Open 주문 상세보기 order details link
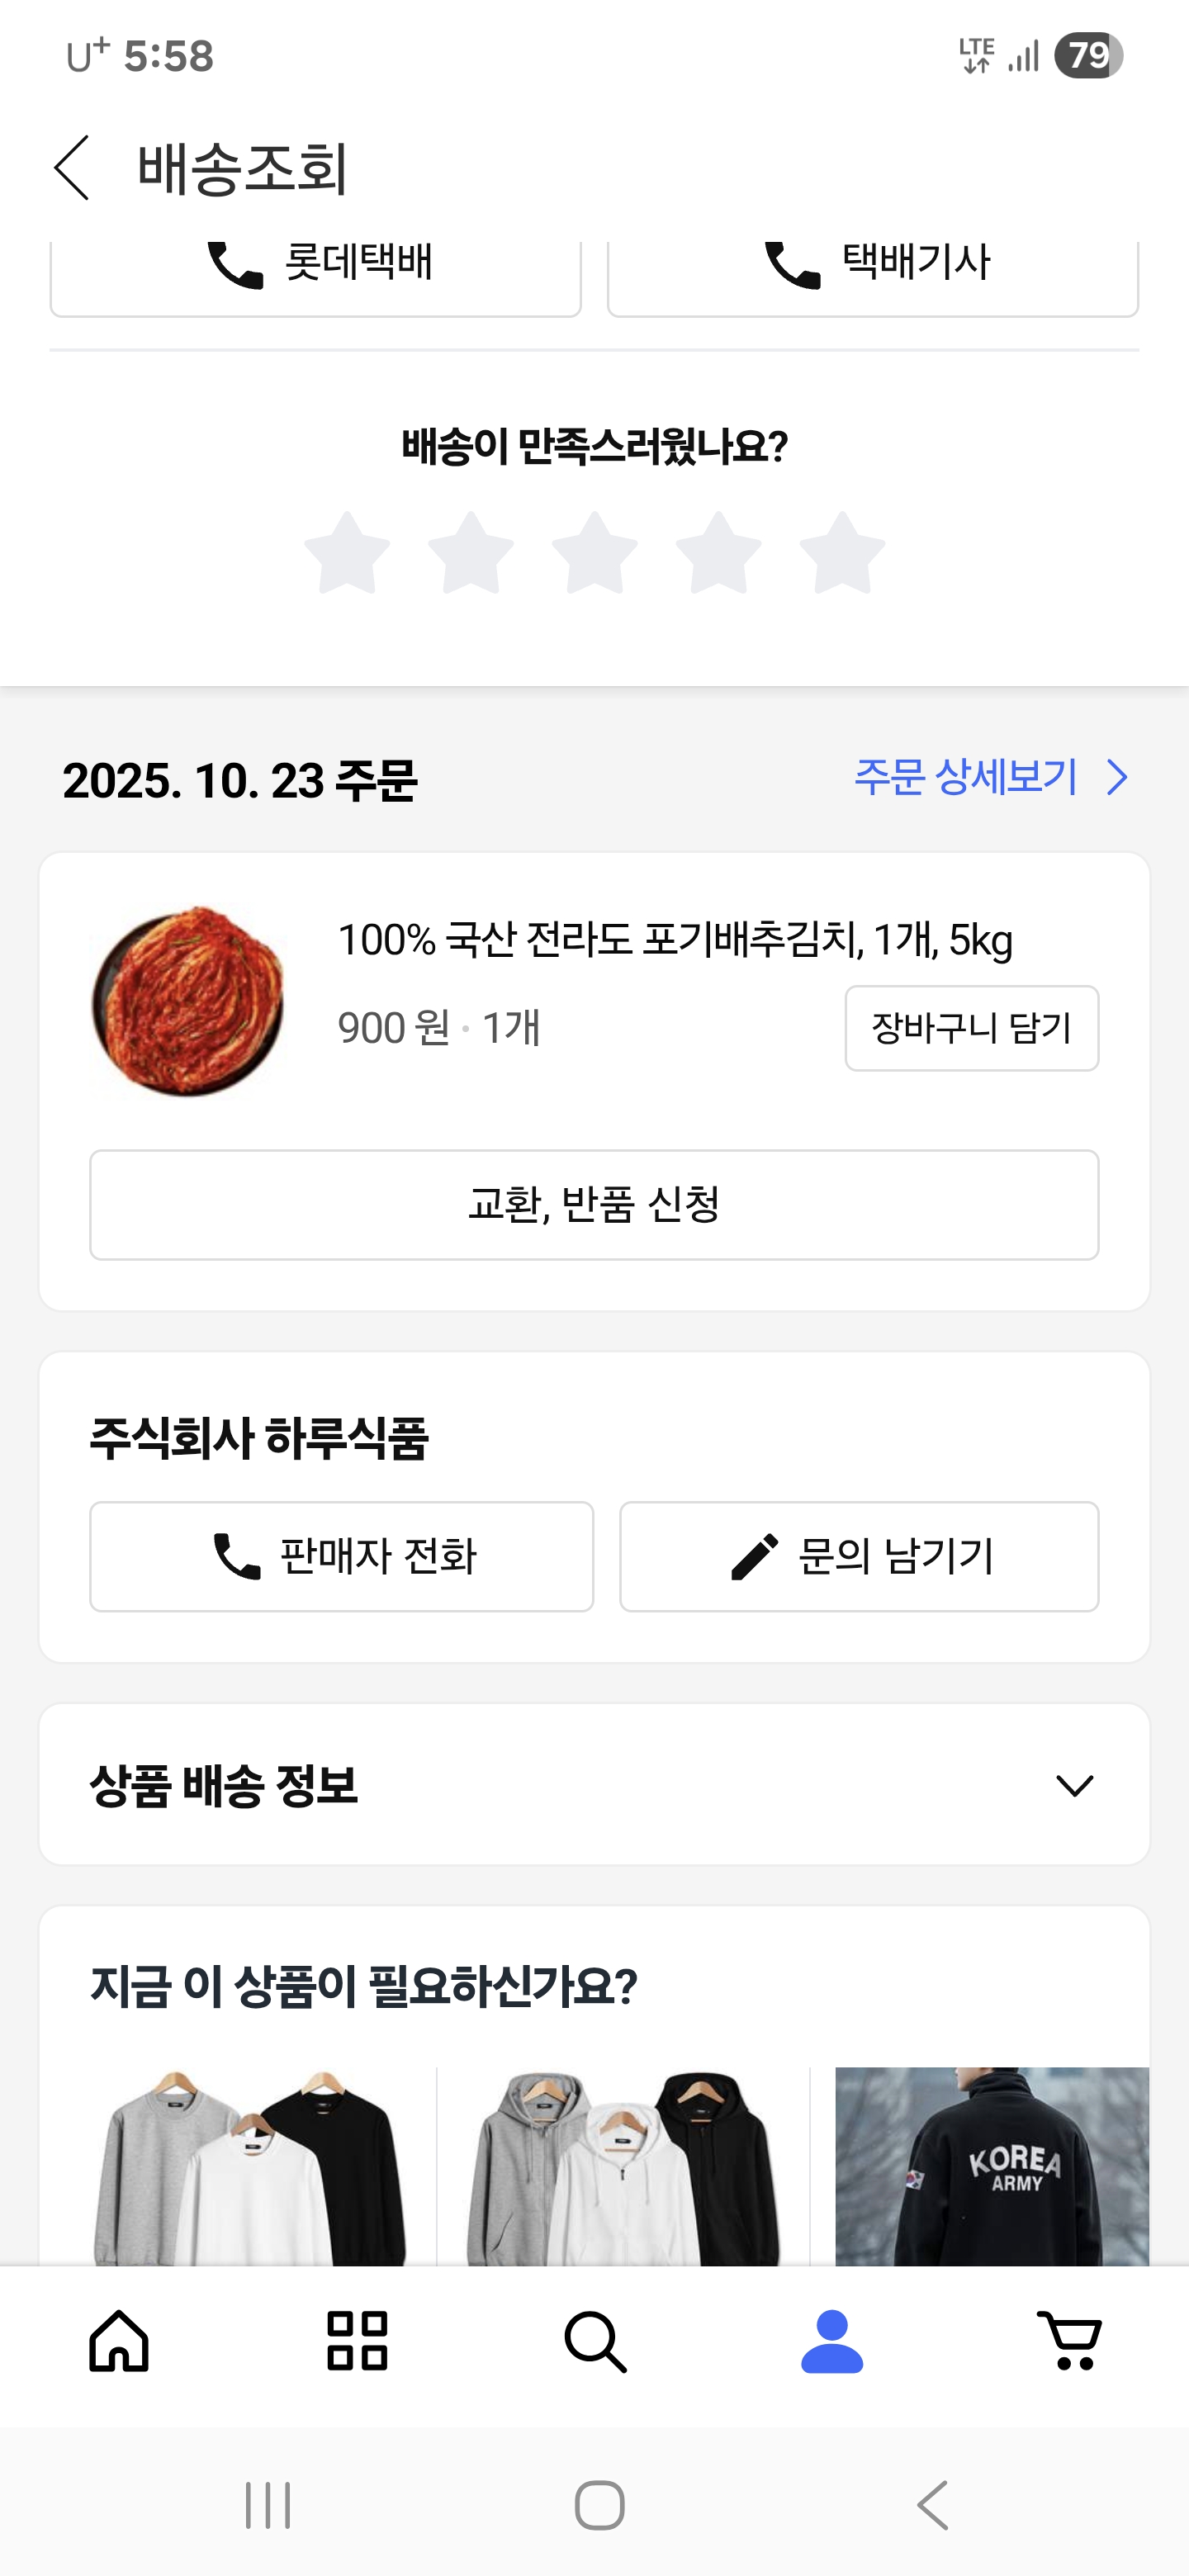Viewport: 1189px width, 2576px height. [x=990, y=777]
